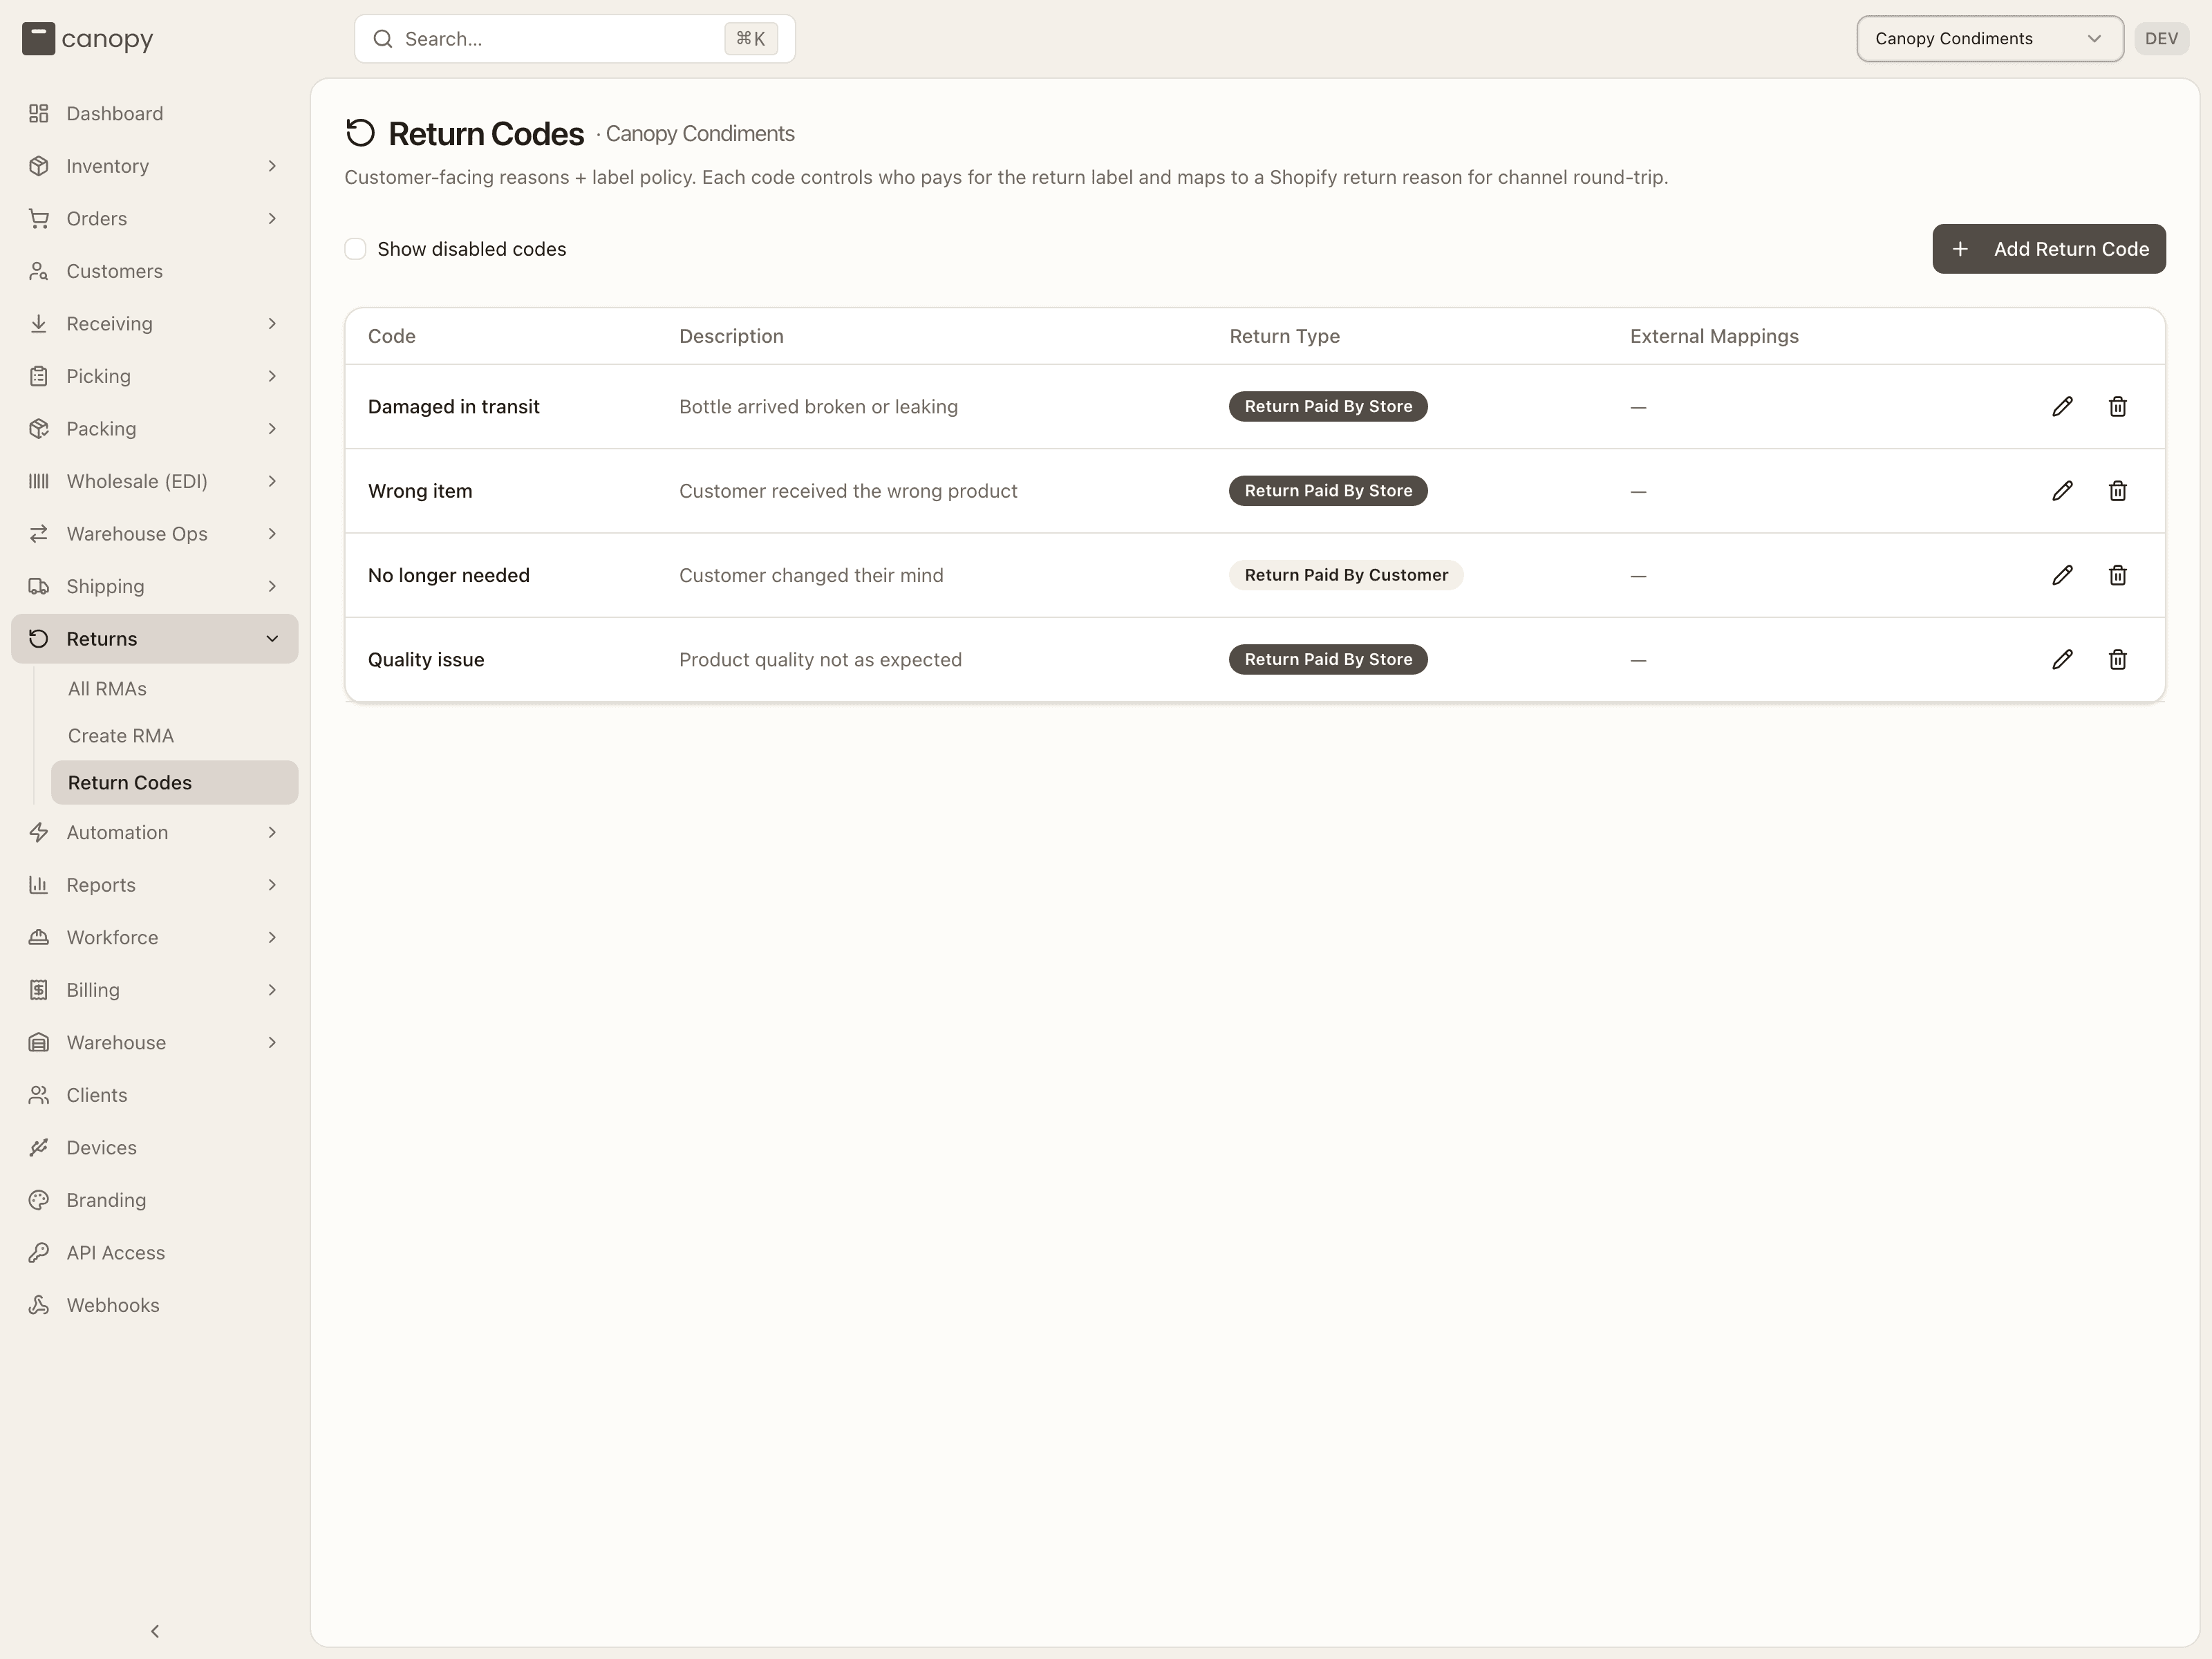Click the Return Type column header
The image size is (2212, 1659).
(x=1285, y=336)
